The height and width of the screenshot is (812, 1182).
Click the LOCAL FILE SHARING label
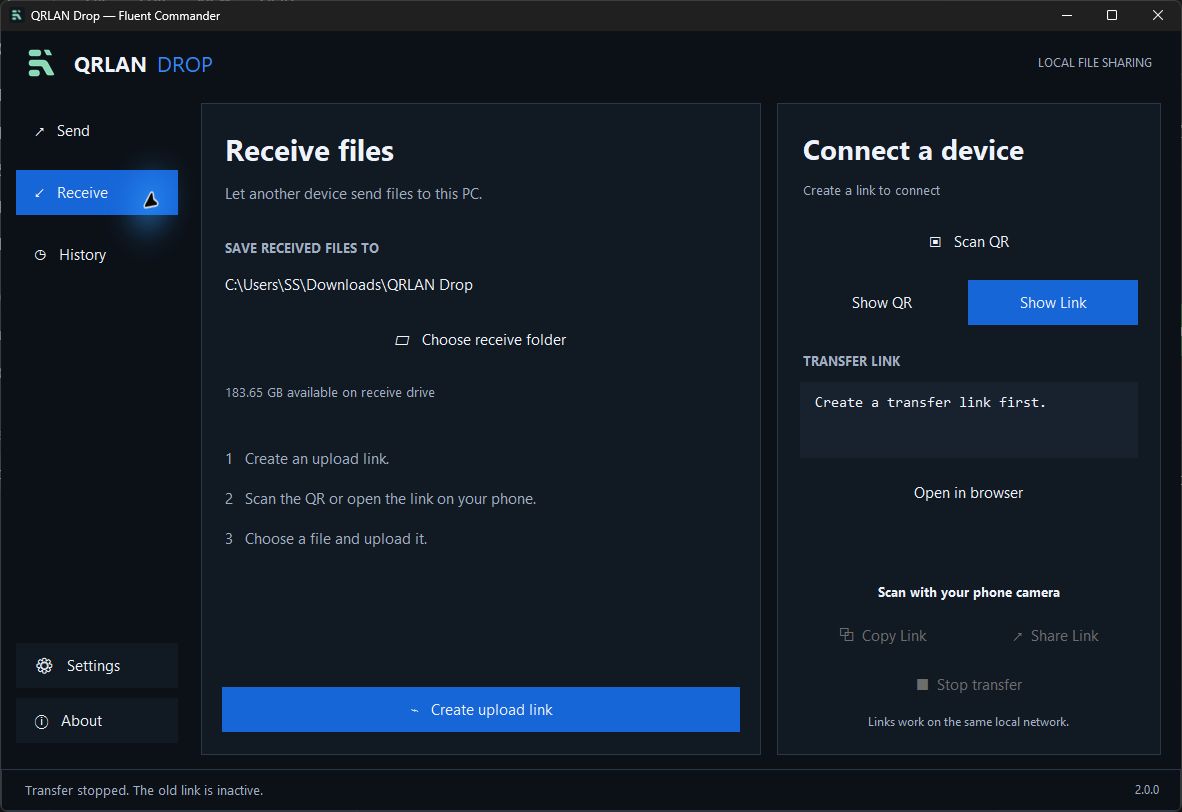point(1095,63)
